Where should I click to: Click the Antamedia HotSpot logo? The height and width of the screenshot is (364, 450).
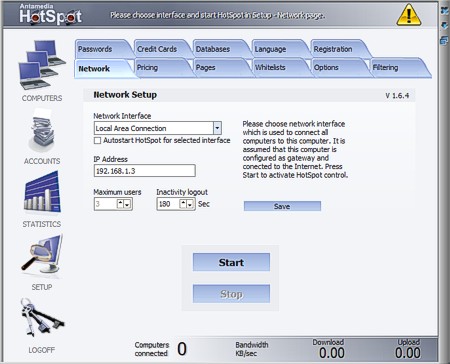tap(50, 14)
